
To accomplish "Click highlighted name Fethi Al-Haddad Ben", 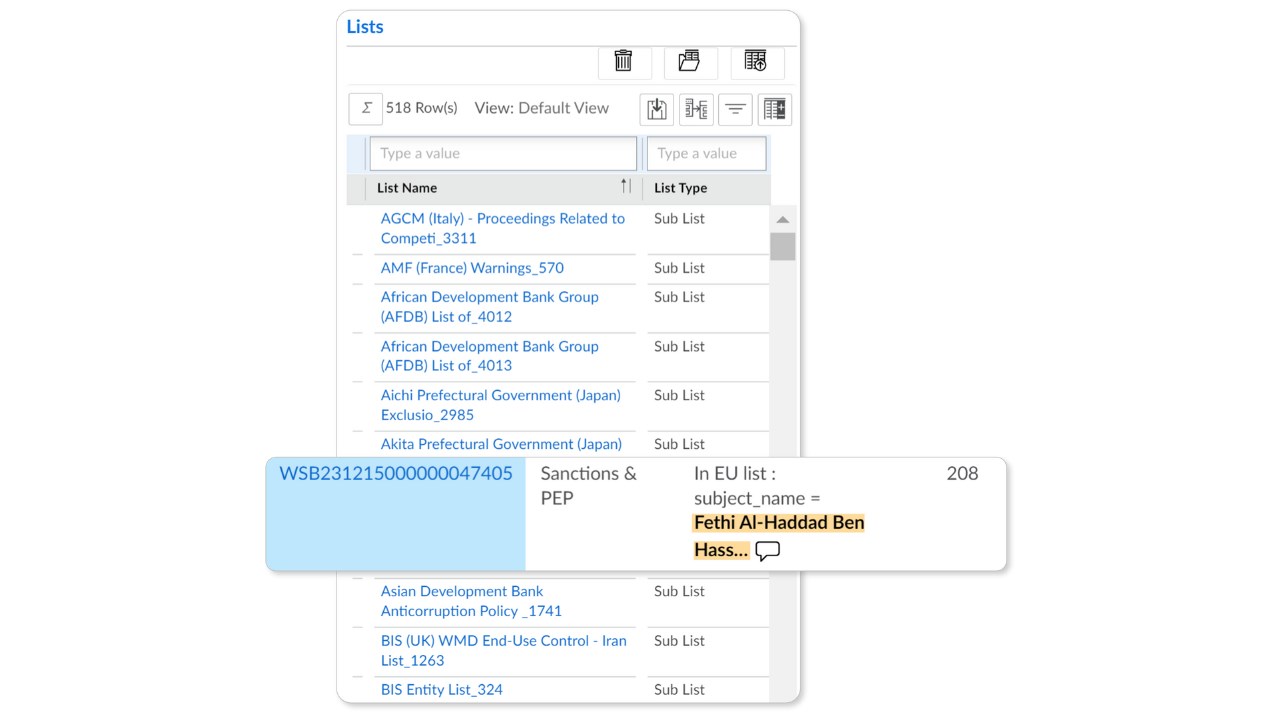I will click(779, 523).
